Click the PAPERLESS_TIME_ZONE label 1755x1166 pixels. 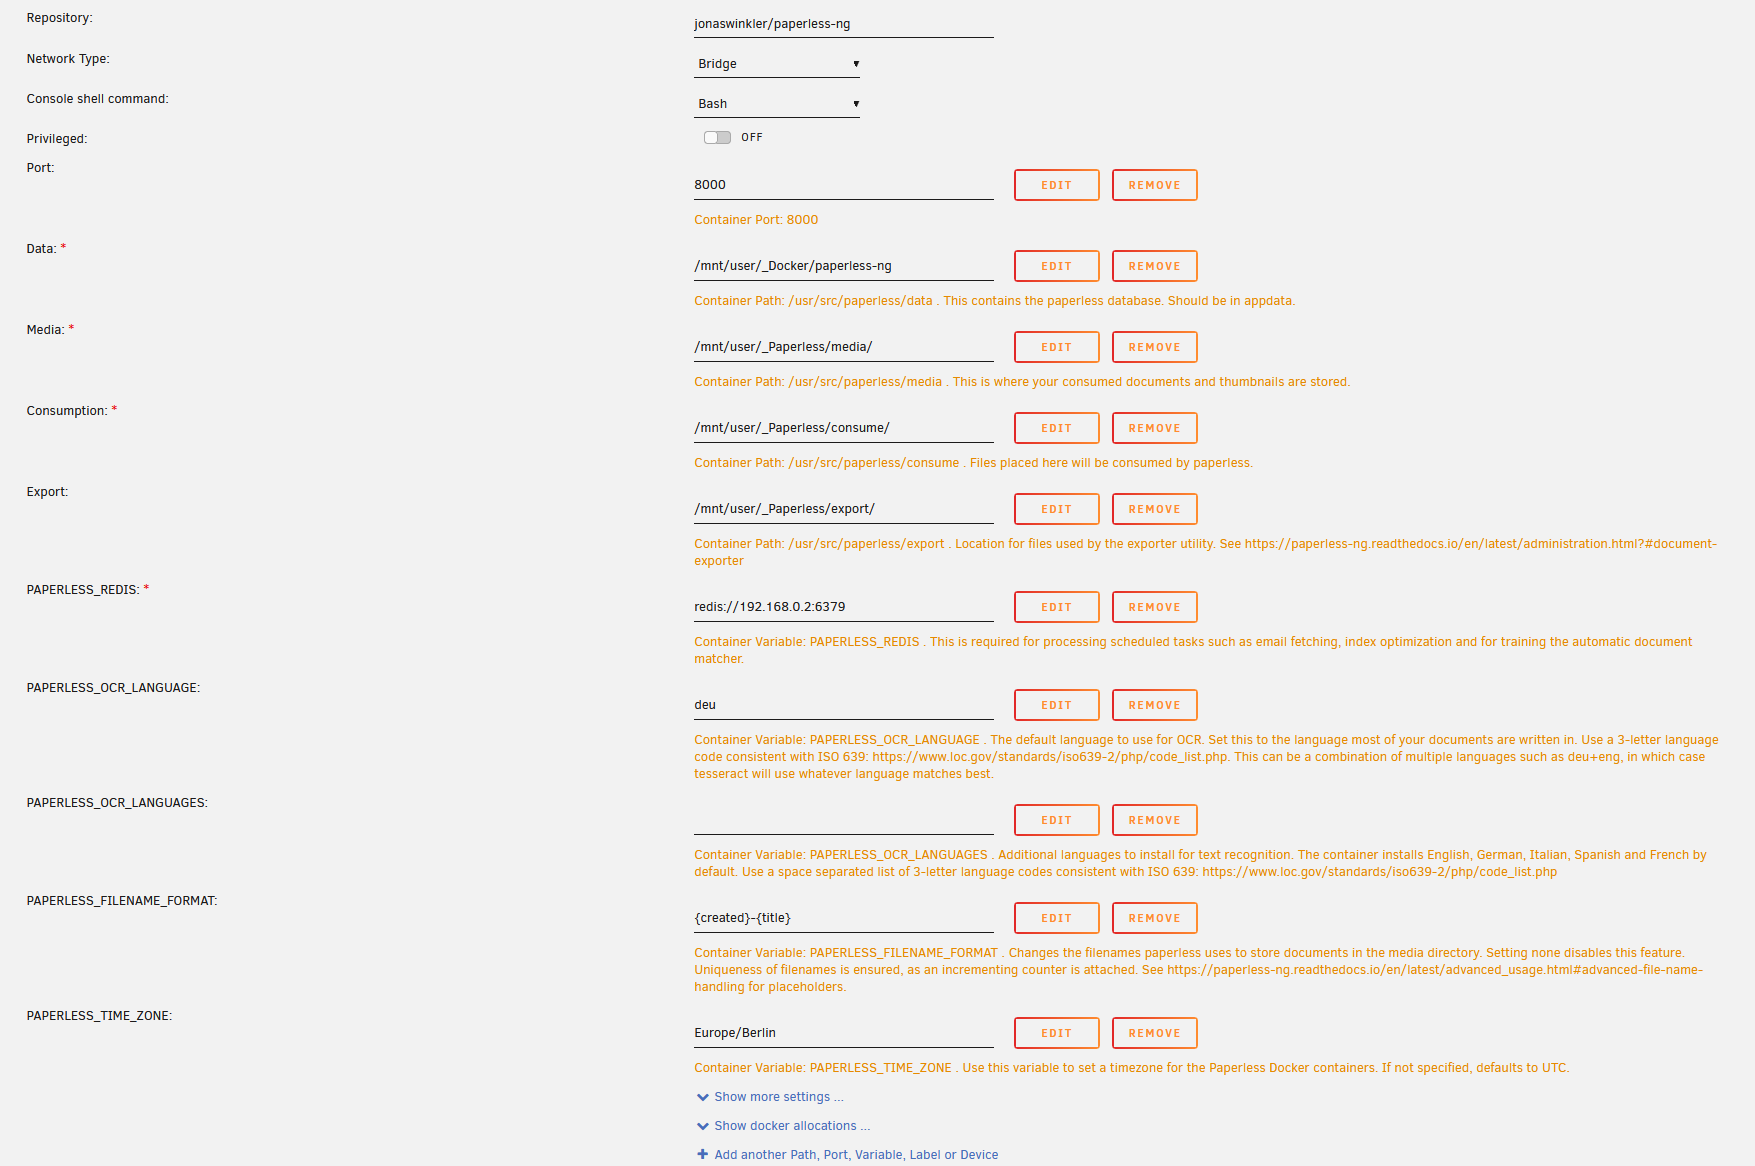pyautogui.click(x=99, y=1016)
